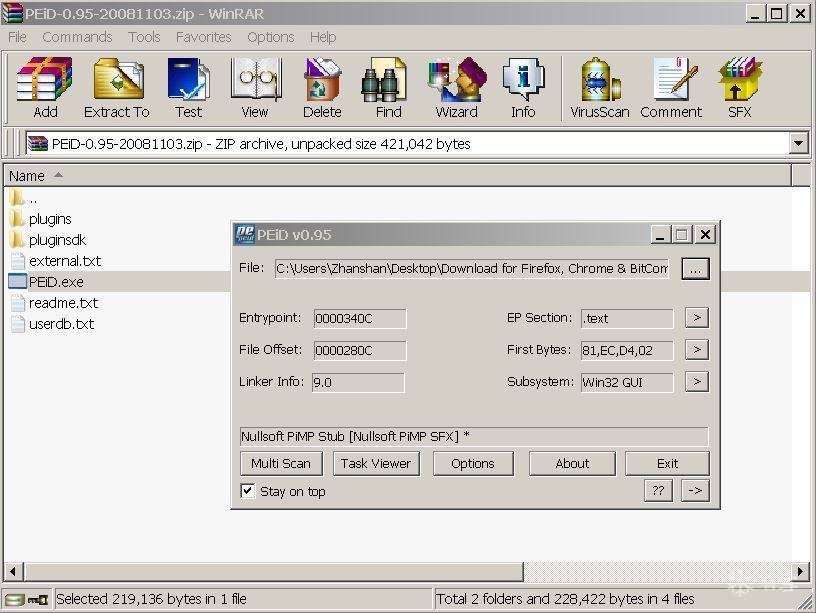
Task: Click 'Selected 219,136 bytes' status text
Action: tap(151, 599)
